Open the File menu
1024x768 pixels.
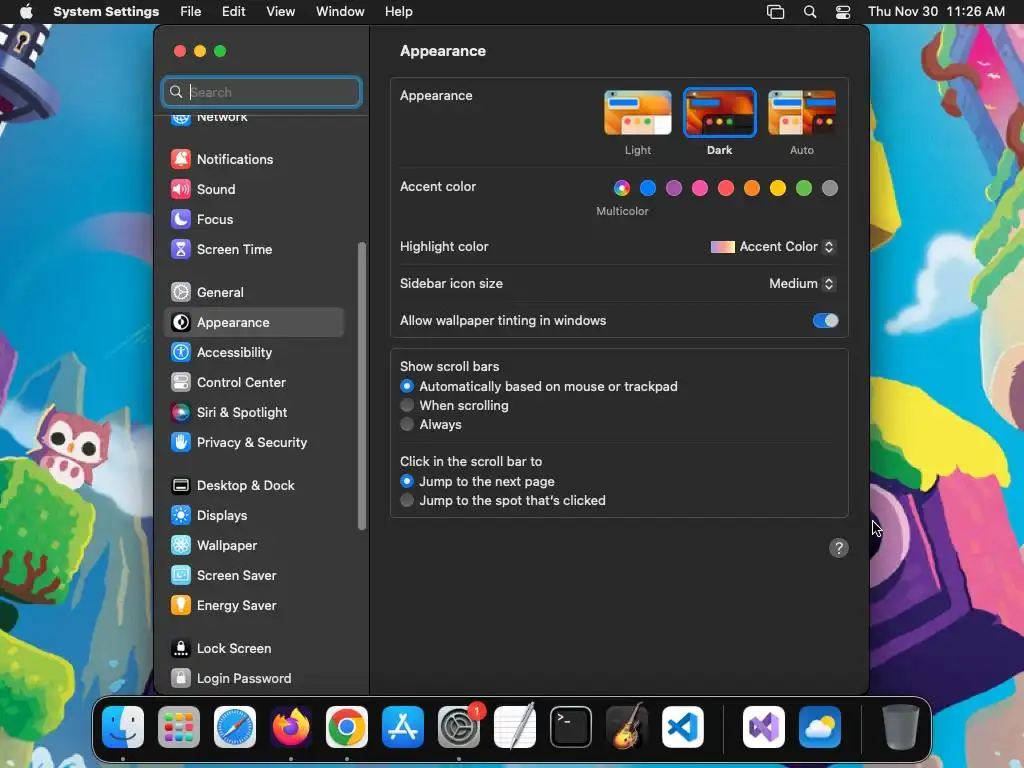coord(191,11)
